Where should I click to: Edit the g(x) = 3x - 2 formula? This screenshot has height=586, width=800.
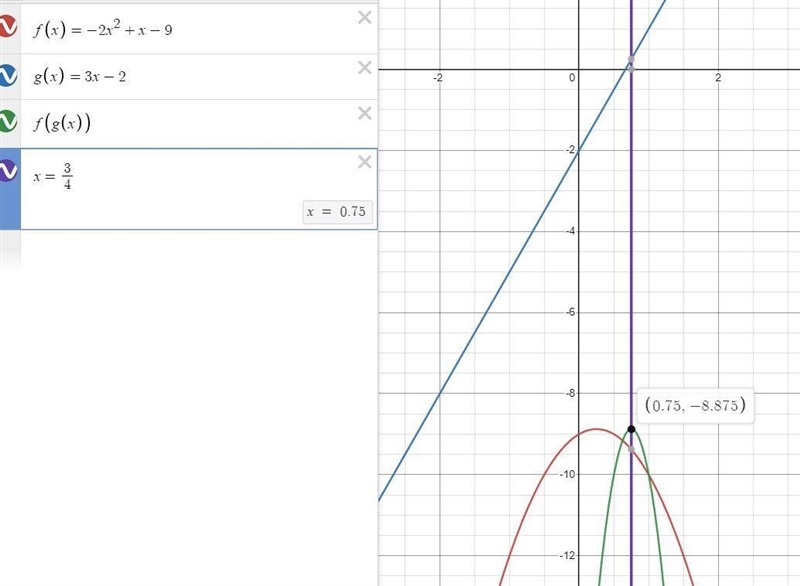[x=80, y=77]
